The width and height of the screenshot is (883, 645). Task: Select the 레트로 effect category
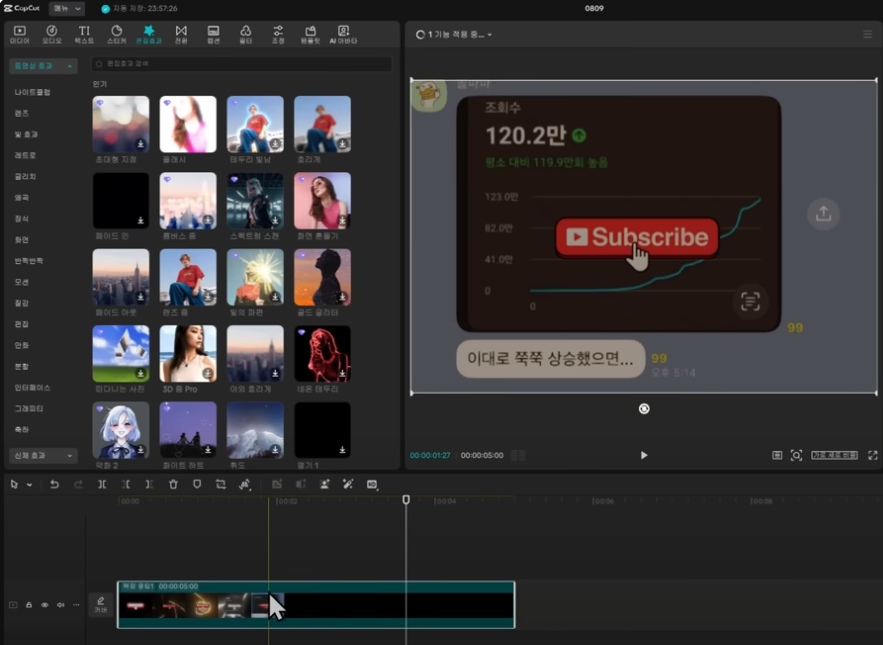25,155
